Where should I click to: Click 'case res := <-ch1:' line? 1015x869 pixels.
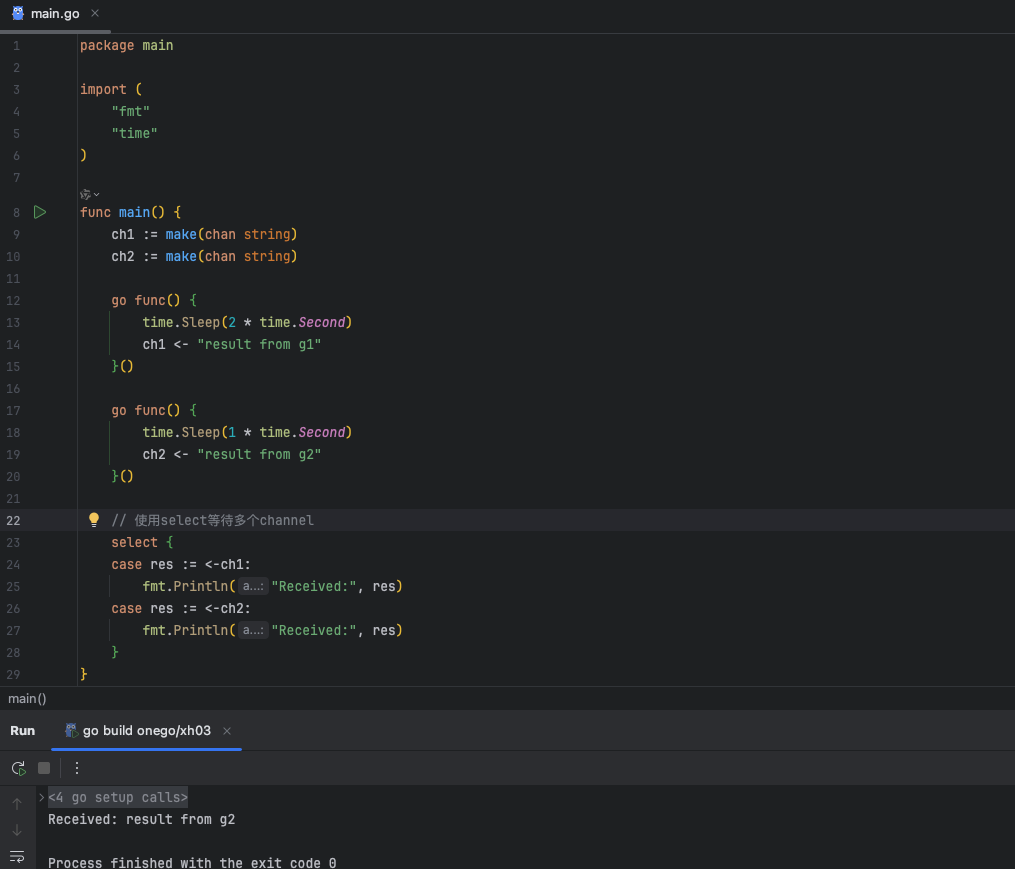181,565
